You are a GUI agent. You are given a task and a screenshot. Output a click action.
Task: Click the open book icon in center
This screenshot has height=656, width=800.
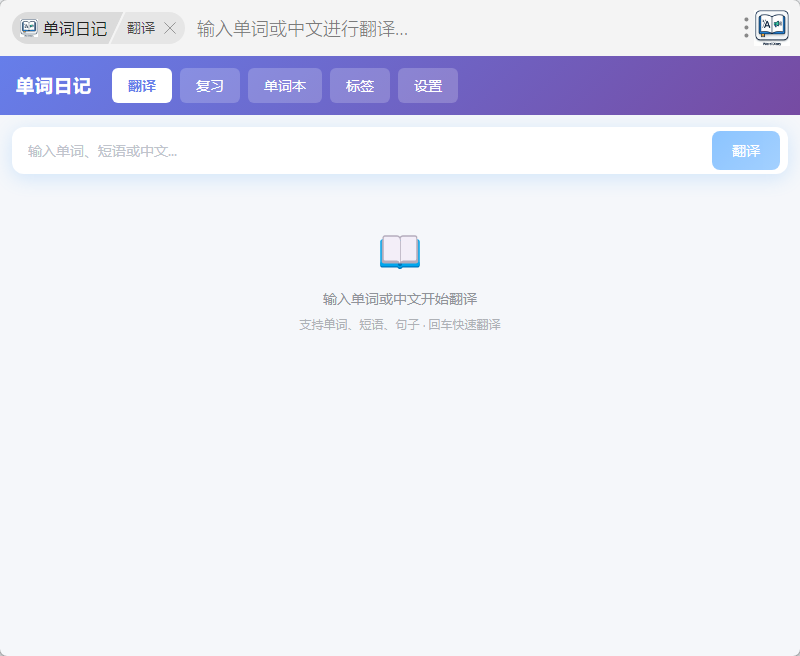[x=400, y=252]
